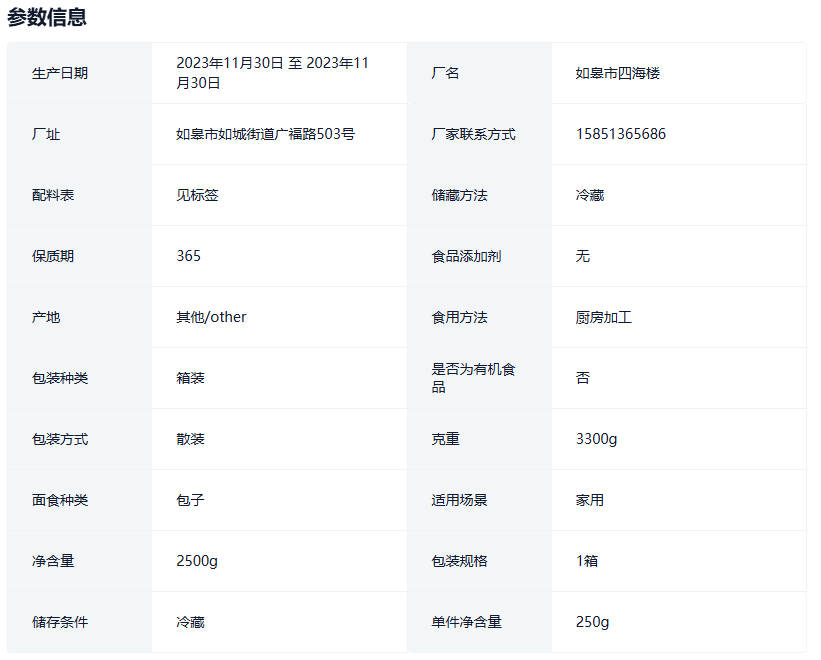Select the manufacturer name 如皋市四海楼
The width and height of the screenshot is (821, 660).
click(617, 73)
